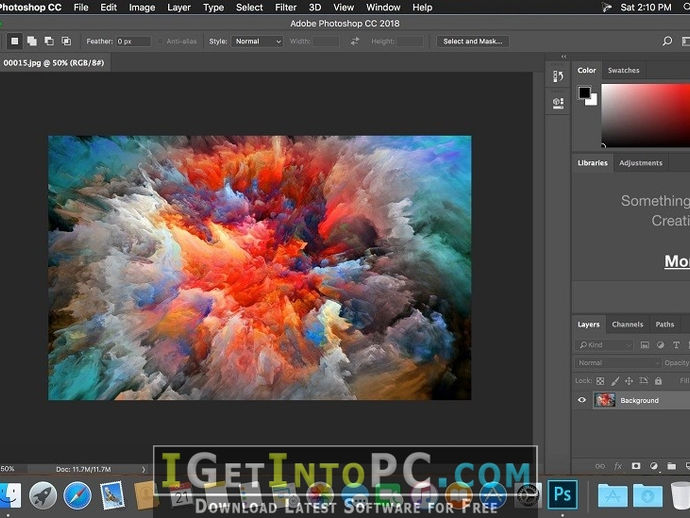
Task: Toggle the Anti-alias checkbox
Action: (x=161, y=41)
